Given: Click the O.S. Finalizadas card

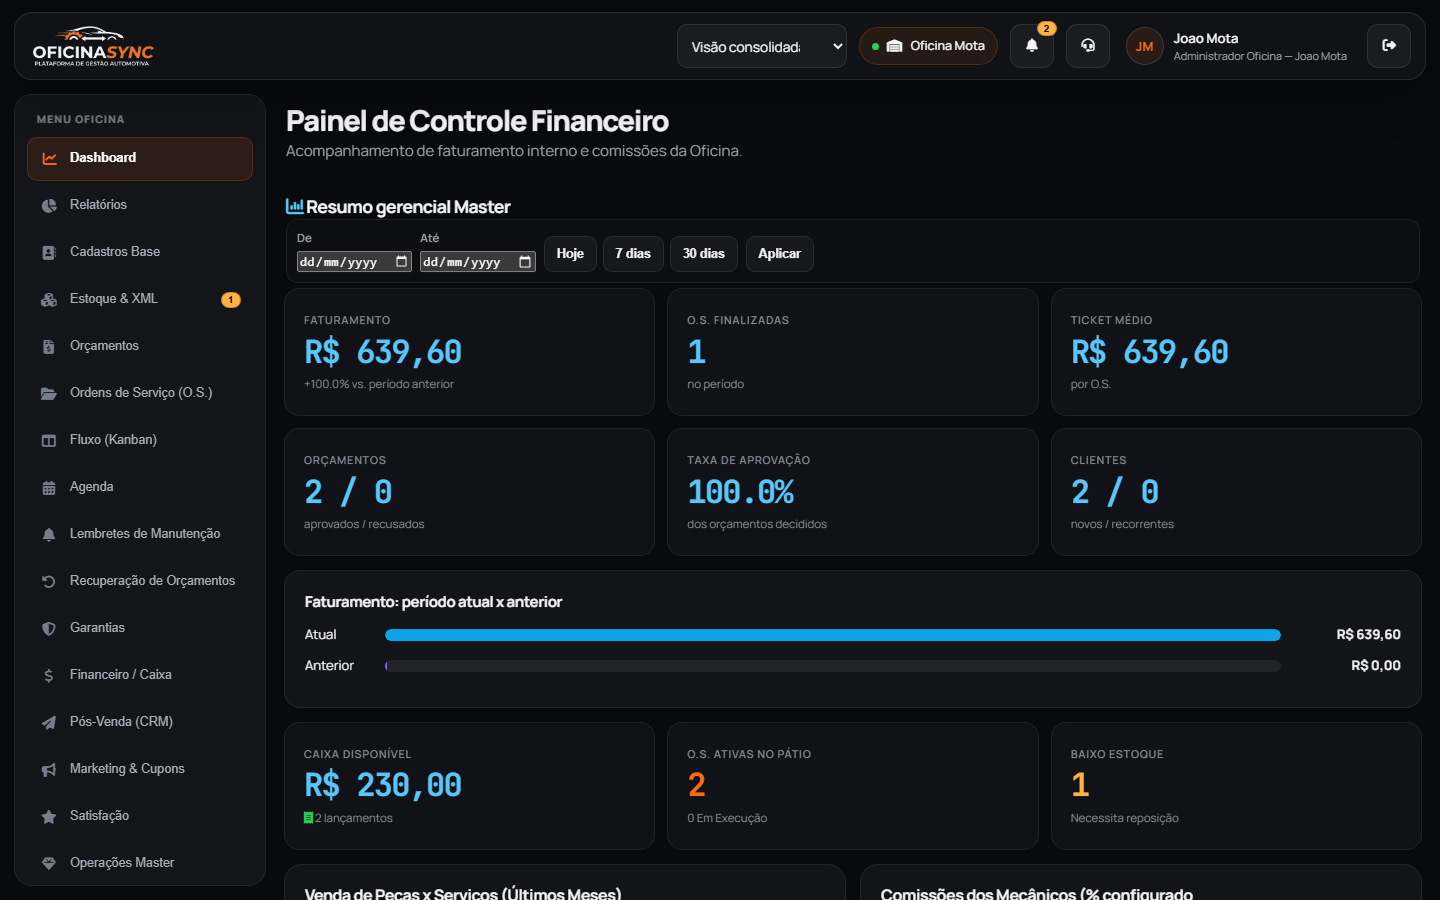Looking at the screenshot, I should click(x=853, y=352).
